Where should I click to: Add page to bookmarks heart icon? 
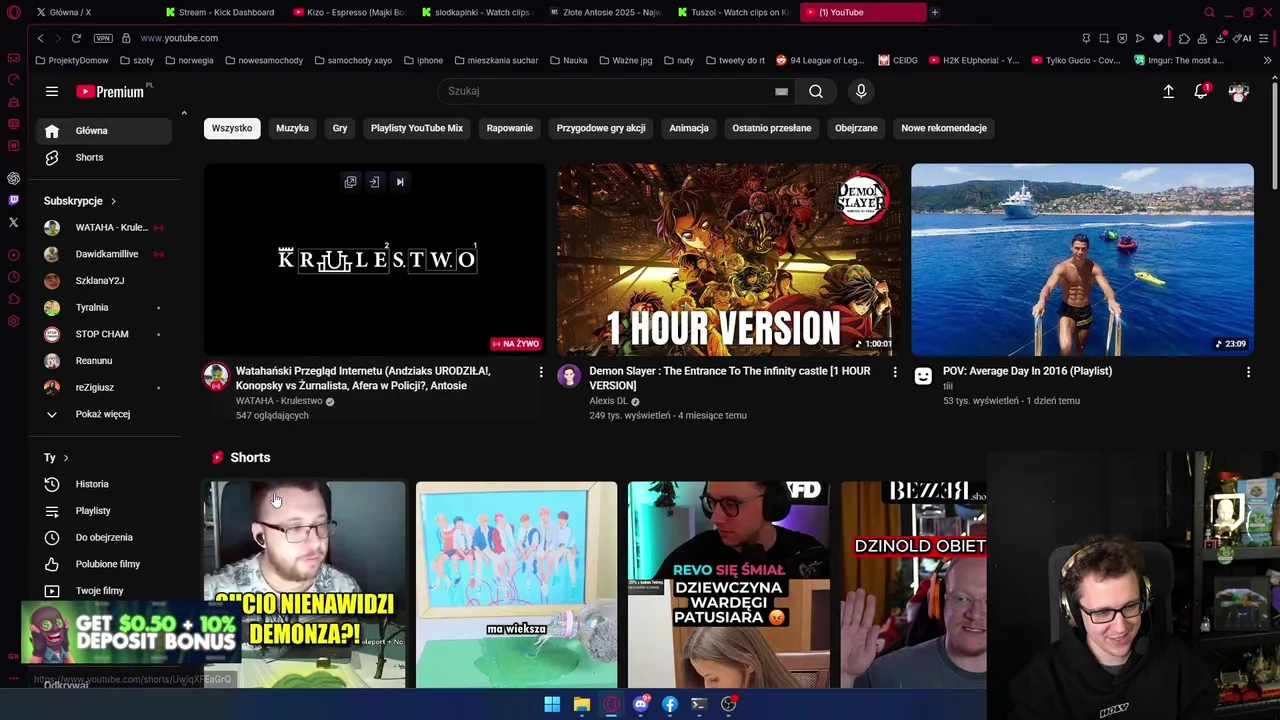pos(1158,38)
